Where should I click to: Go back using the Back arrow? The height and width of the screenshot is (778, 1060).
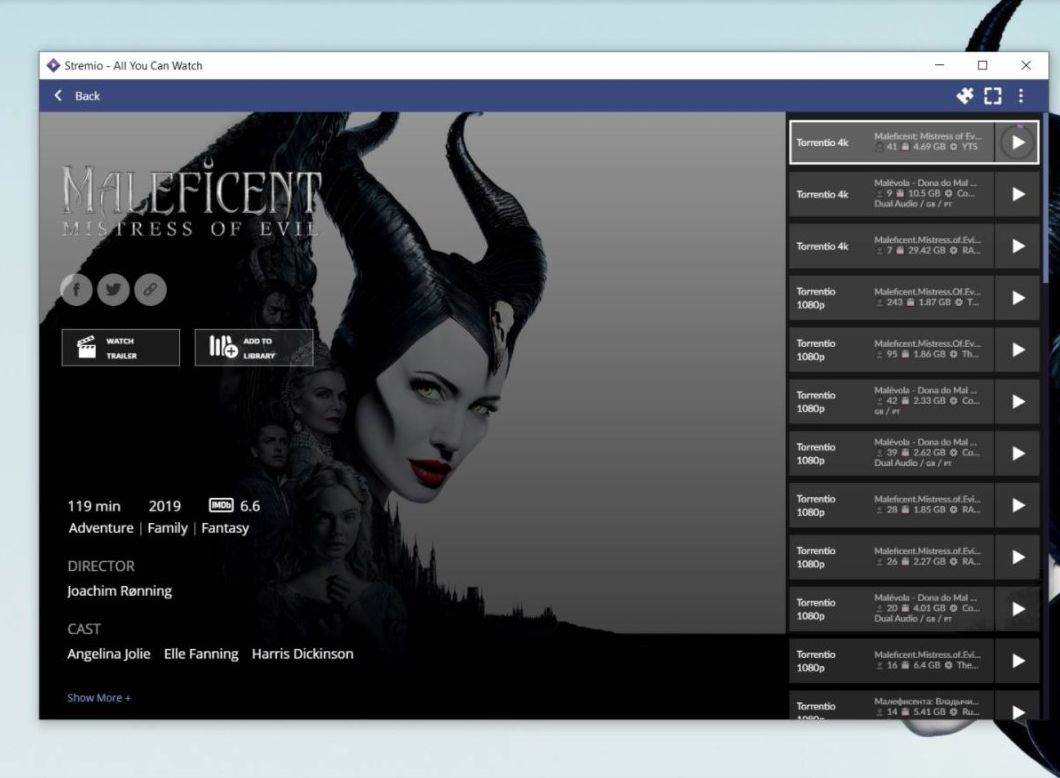(x=58, y=95)
